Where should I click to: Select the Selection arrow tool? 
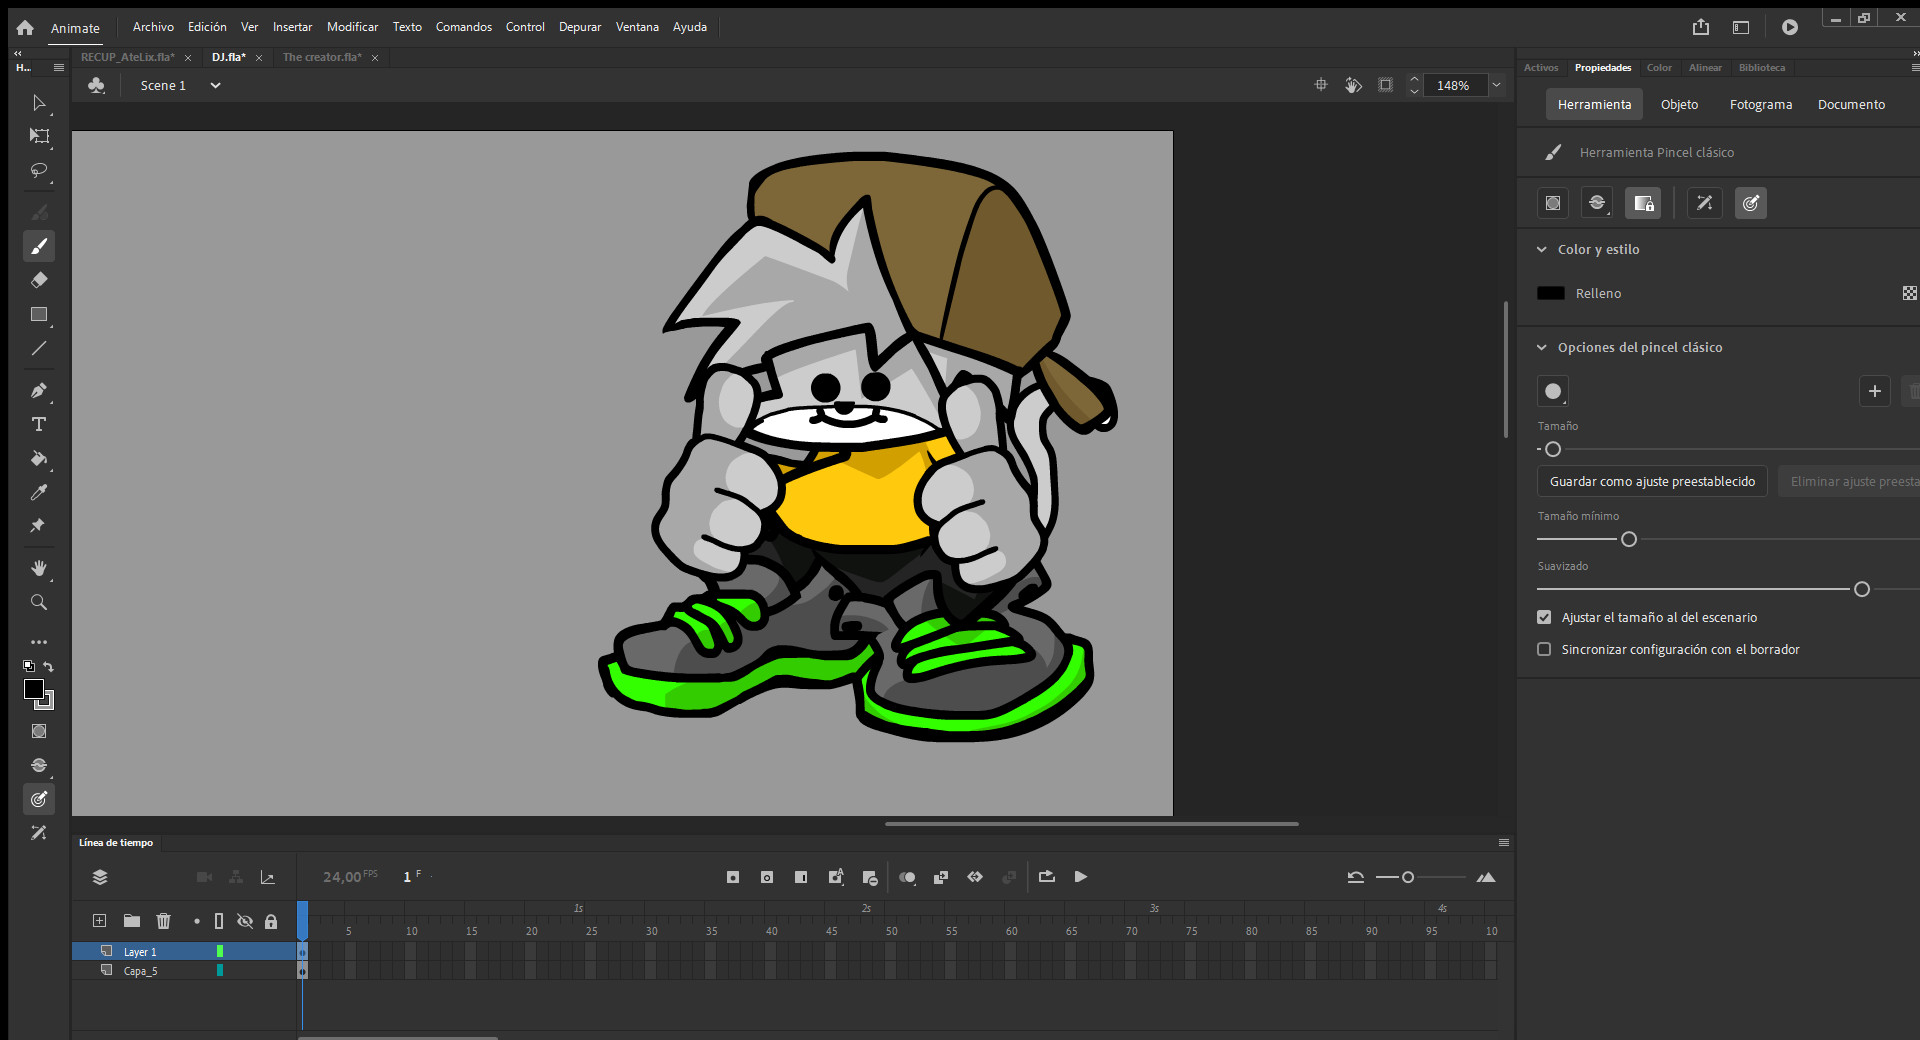39,103
